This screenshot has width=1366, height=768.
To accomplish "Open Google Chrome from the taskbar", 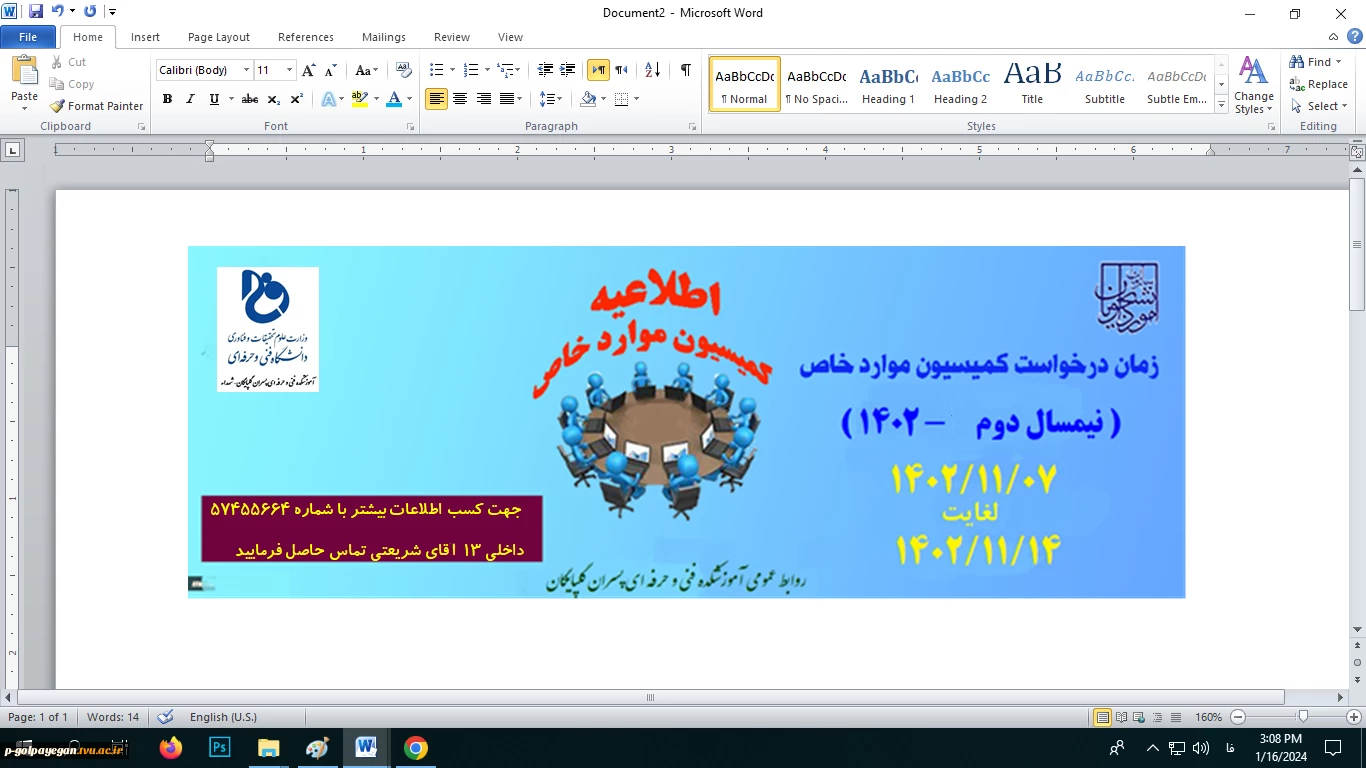I will (416, 747).
